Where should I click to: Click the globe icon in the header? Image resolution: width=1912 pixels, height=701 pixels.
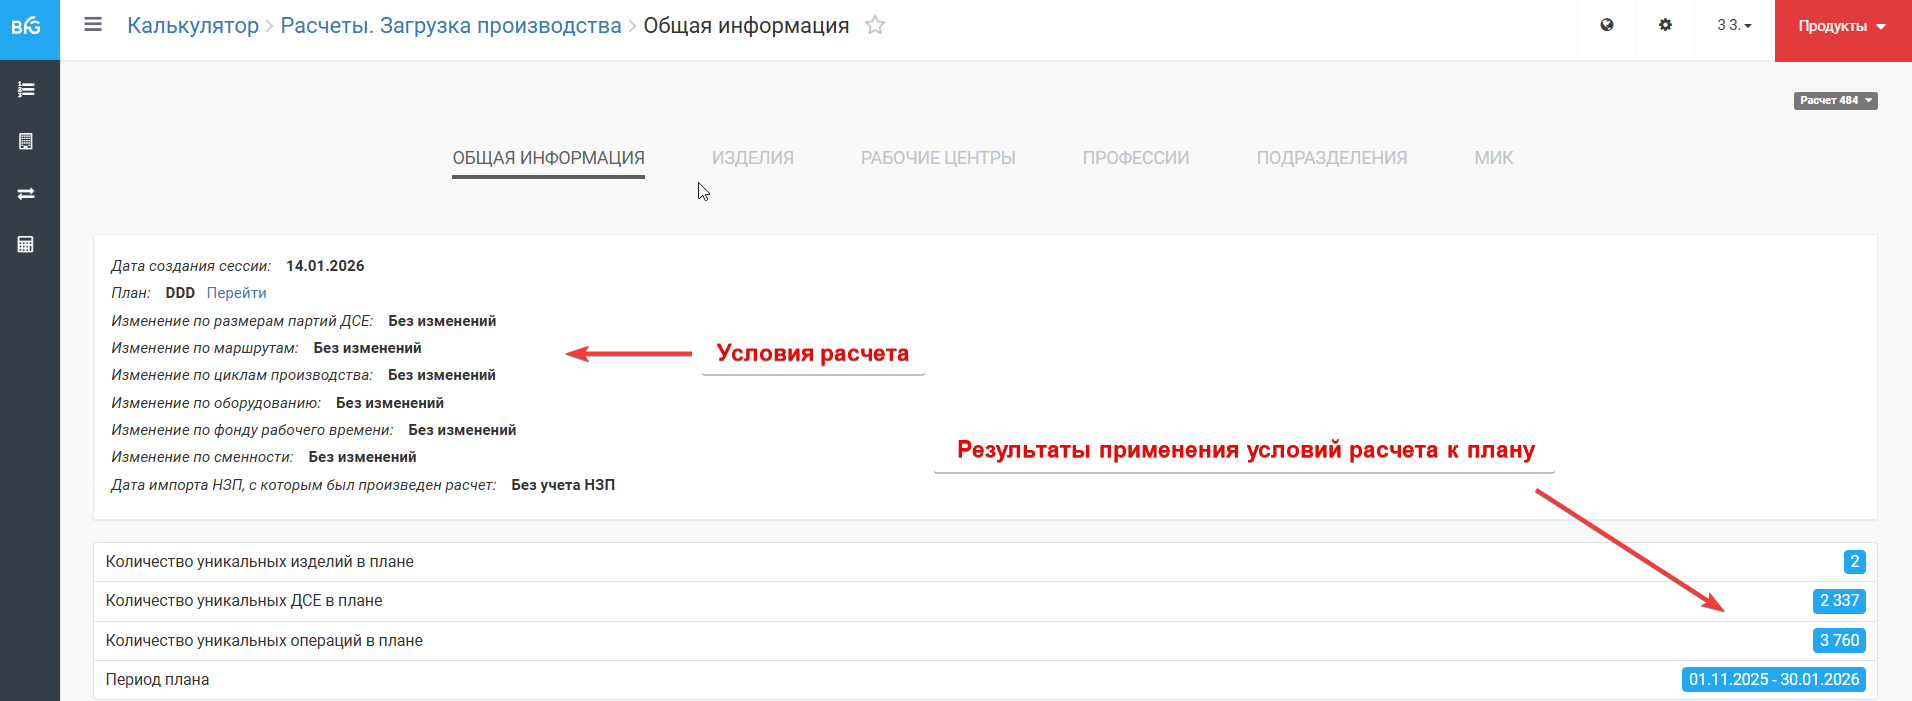point(1607,26)
